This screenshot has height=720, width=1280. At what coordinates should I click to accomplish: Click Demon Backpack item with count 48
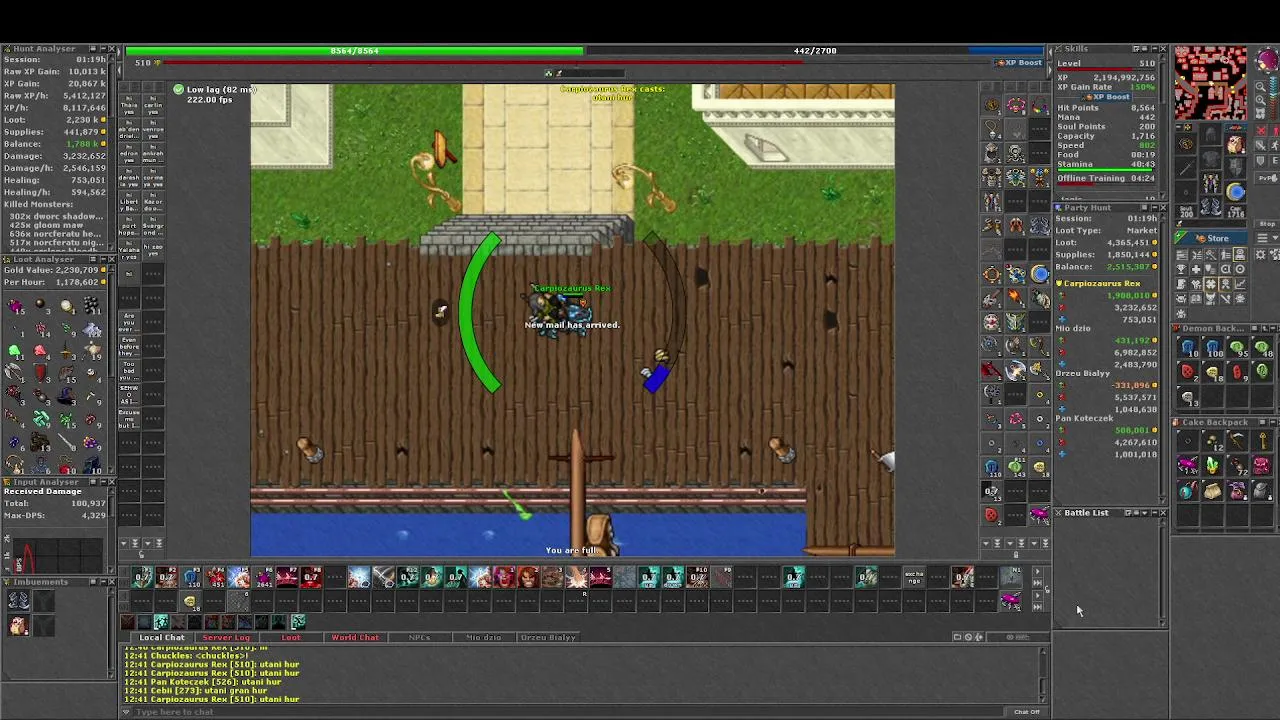point(1262,346)
